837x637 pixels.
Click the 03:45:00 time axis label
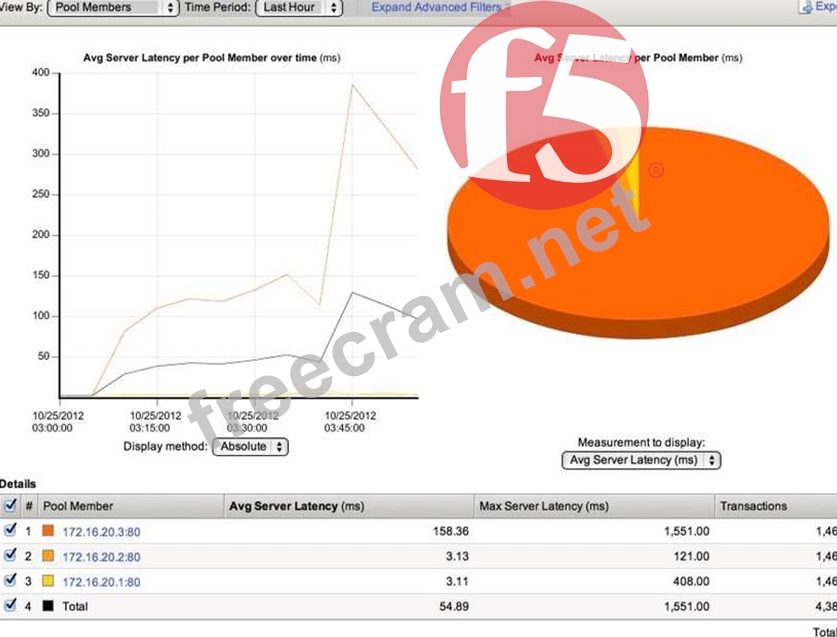pyautogui.click(x=344, y=428)
